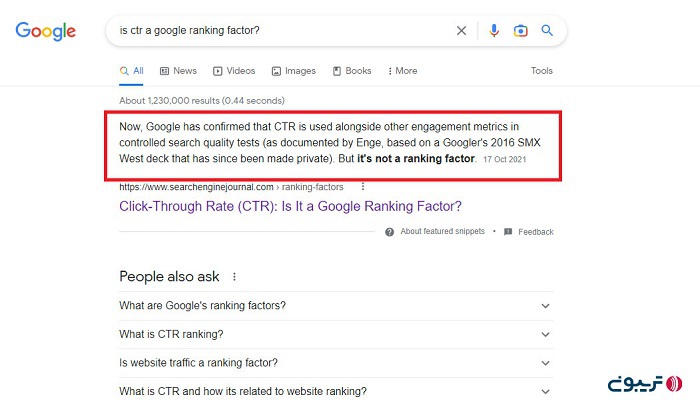Click inside the search query field
The width and height of the screenshot is (700, 407).
coord(280,31)
